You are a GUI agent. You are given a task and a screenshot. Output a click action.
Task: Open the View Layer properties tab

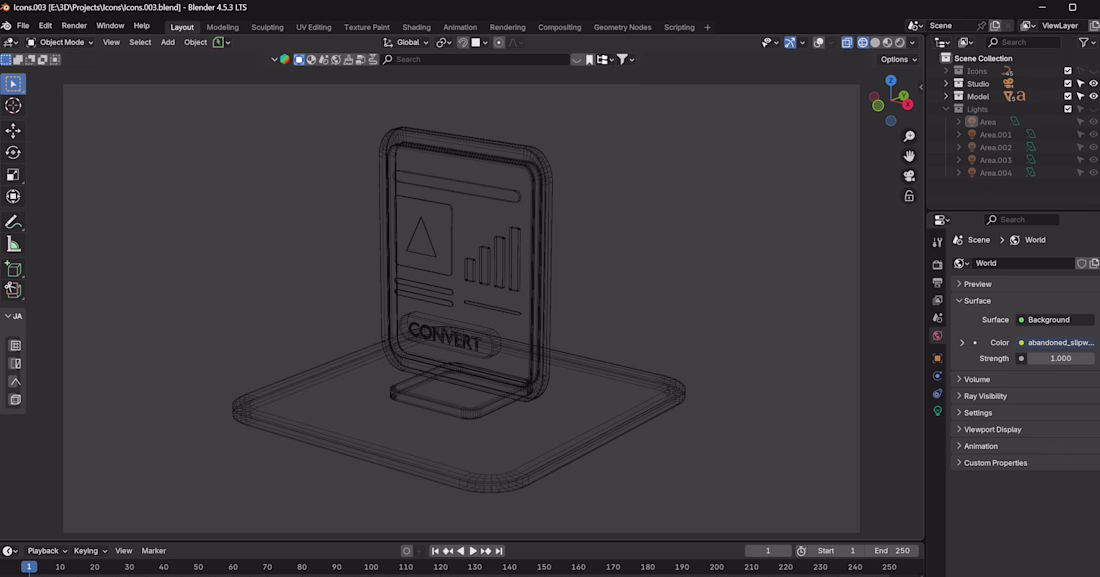[937, 300]
